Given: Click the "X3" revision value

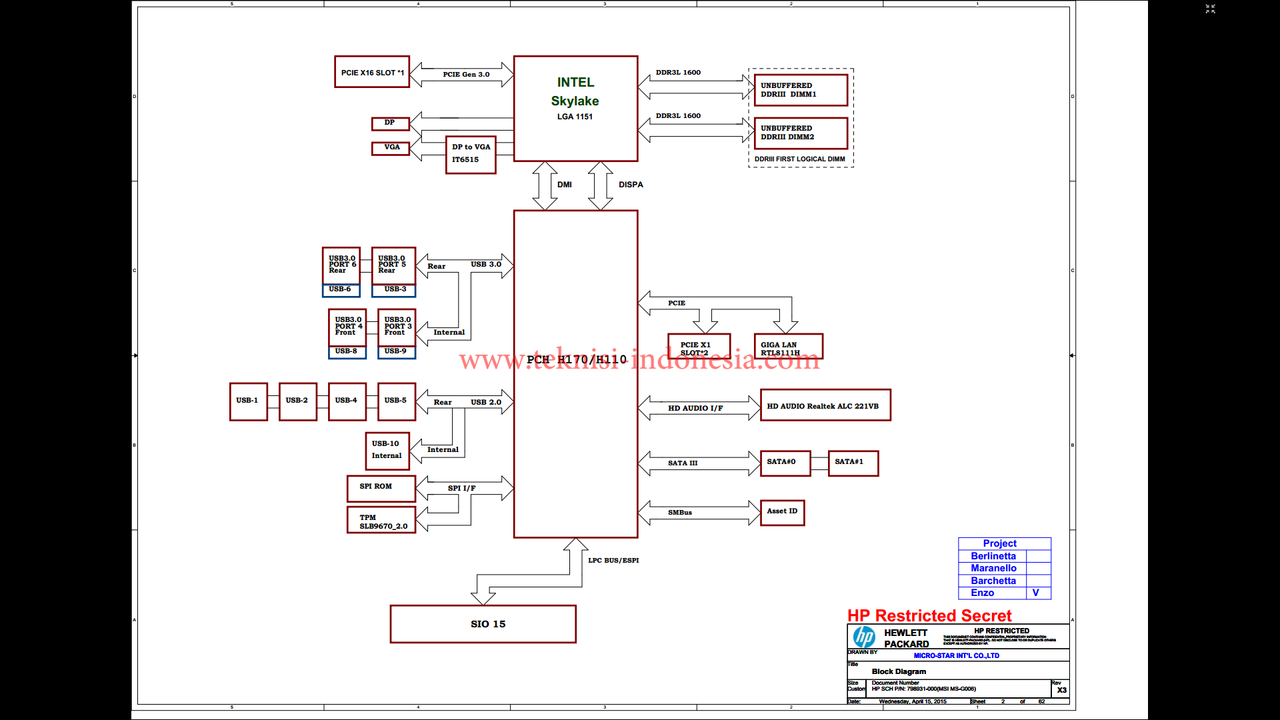Looking at the screenshot, I should click(x=1061, y=690).
